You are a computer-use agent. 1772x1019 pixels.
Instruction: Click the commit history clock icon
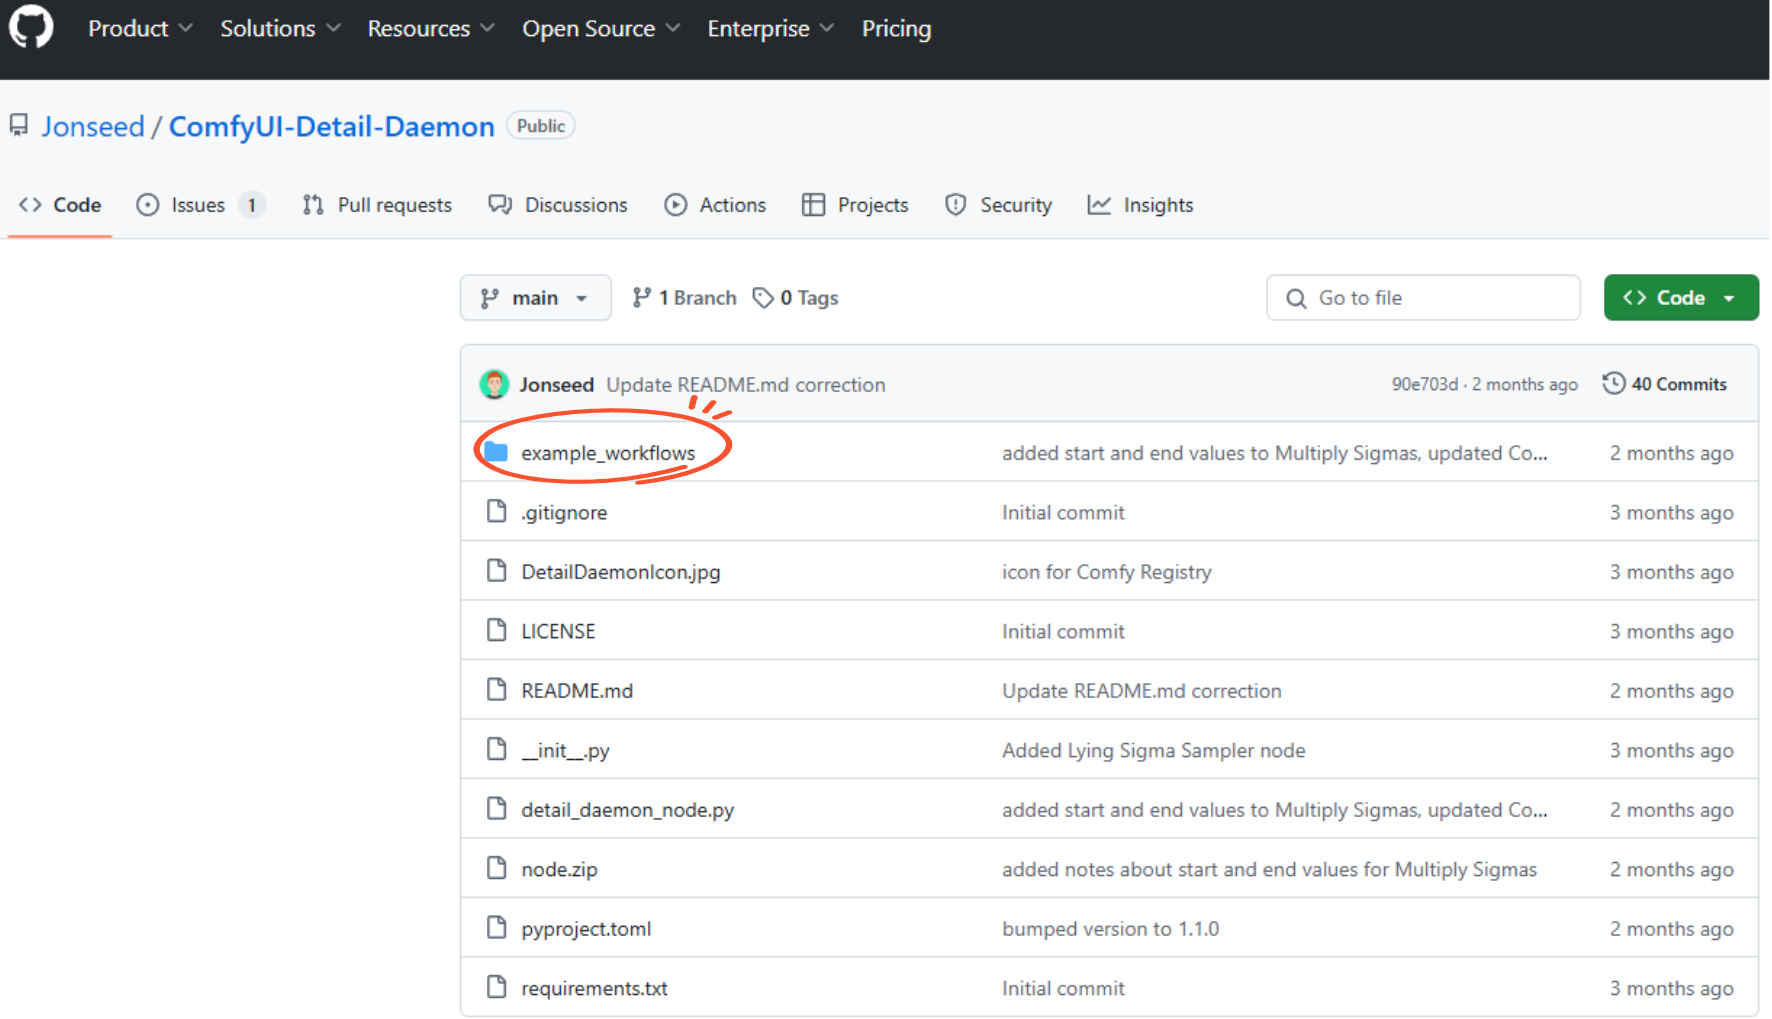pyautogui.click(x=1613, y=384)
